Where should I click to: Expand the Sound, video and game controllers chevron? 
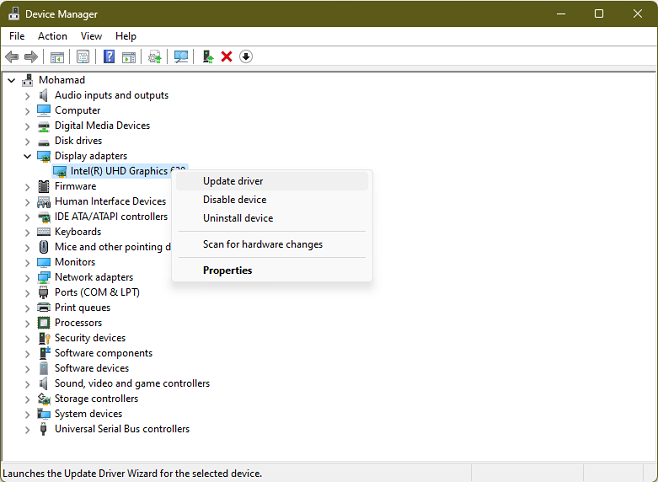click(x=27, y=384)
